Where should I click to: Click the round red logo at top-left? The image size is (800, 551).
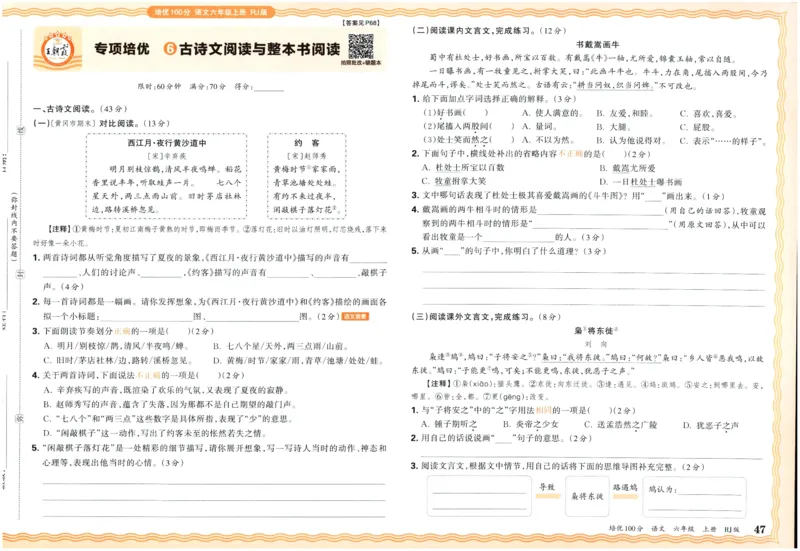(57, 49)
